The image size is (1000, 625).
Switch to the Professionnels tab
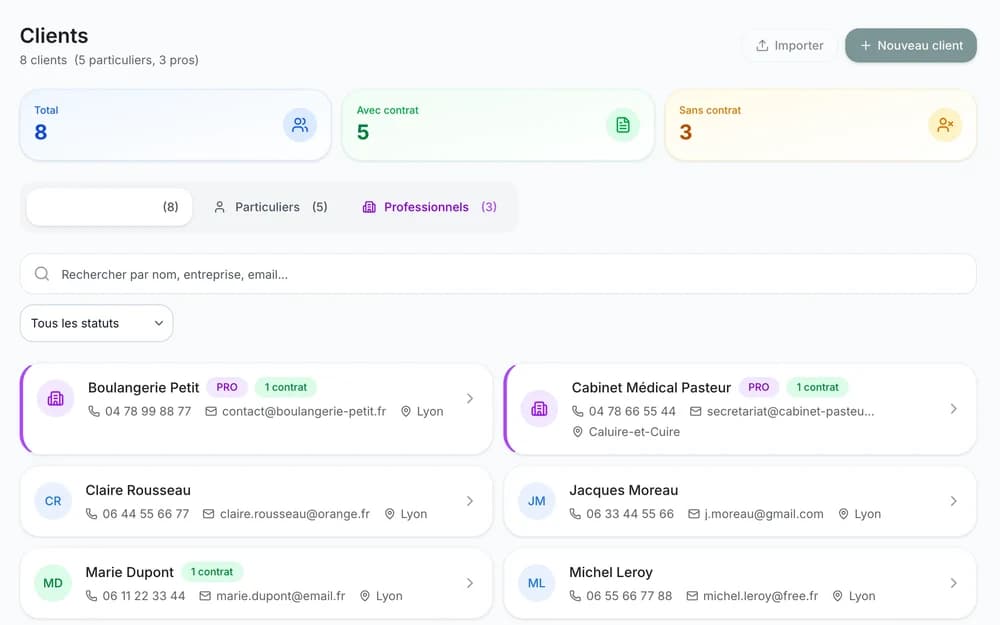tap(429, 207)
